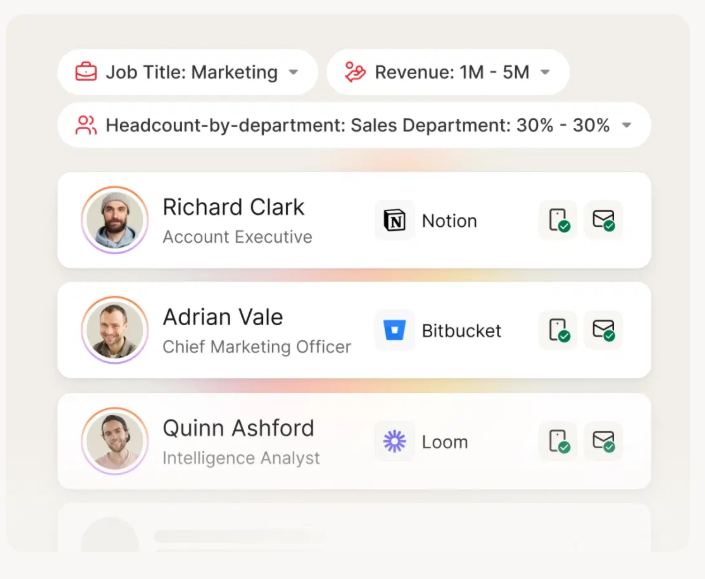Click Quinn Ashford's avatar picture
705x579 pixels.
coord(115,441)
